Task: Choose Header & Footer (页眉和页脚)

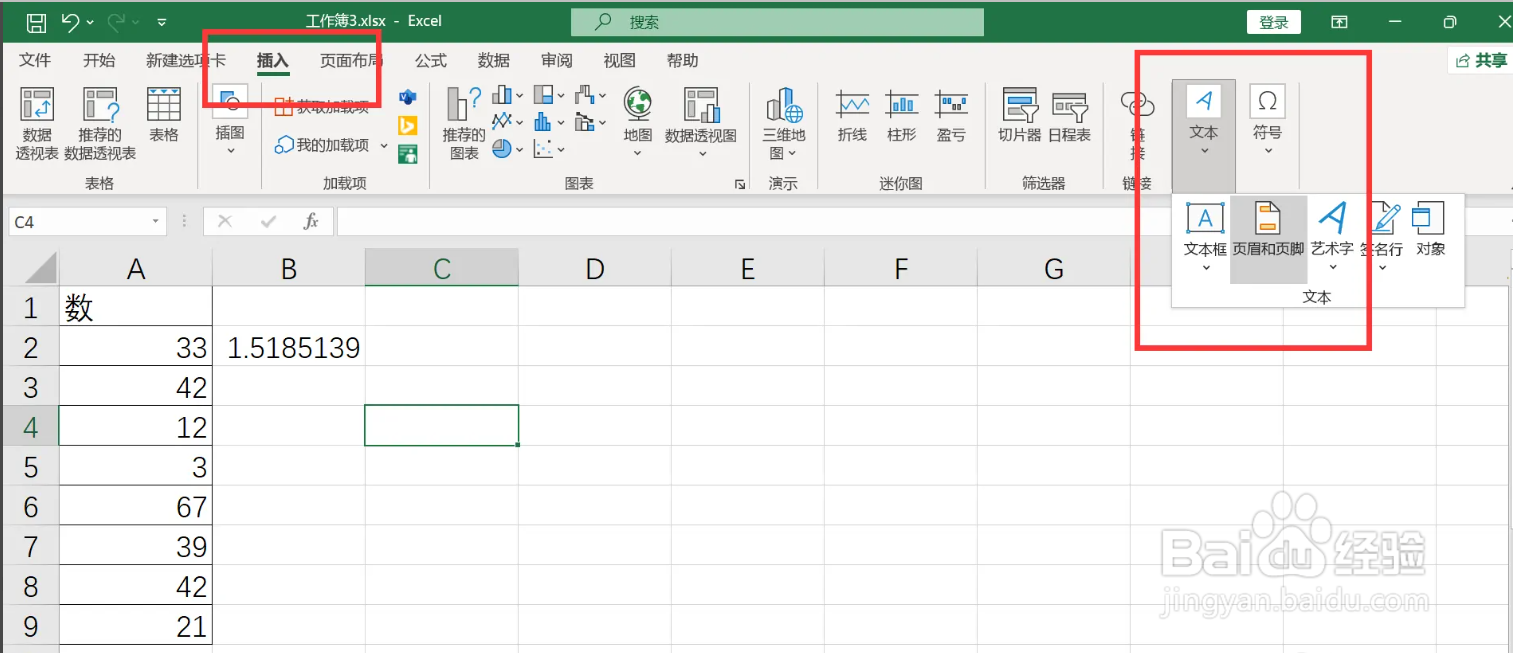Action: point(1268,238)
